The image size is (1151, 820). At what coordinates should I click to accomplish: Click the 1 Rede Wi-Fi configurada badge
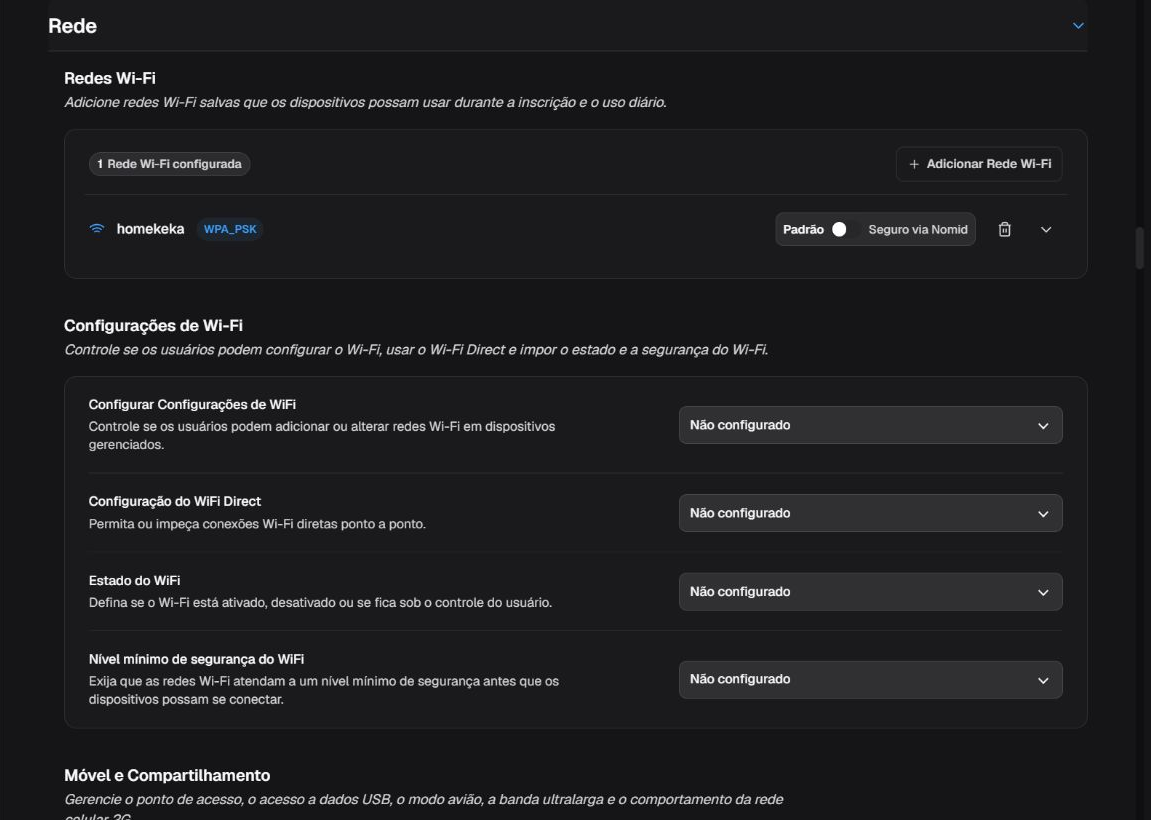click(170, 164)
